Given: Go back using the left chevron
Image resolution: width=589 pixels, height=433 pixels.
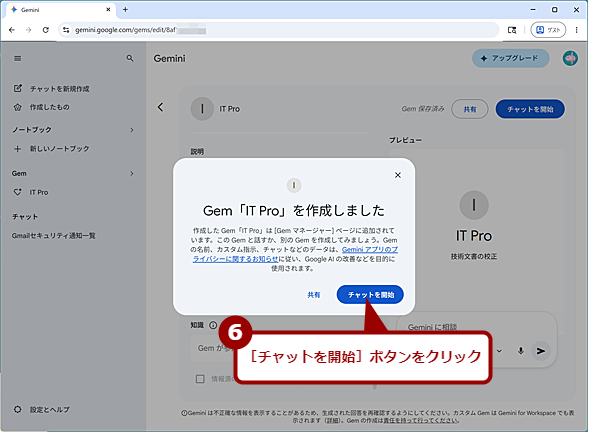Looking at the screenshot, I should [x=160, y=107].
